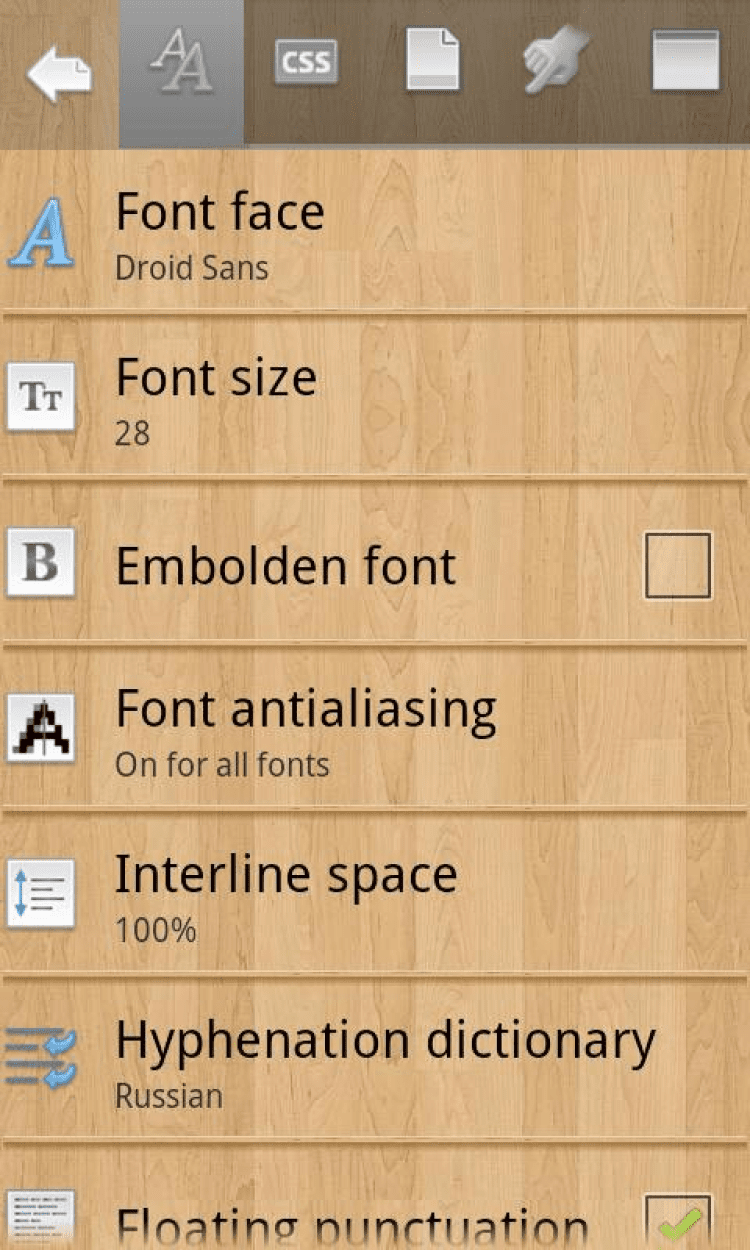Open the page settings tab icon

(x=433, y=60)
